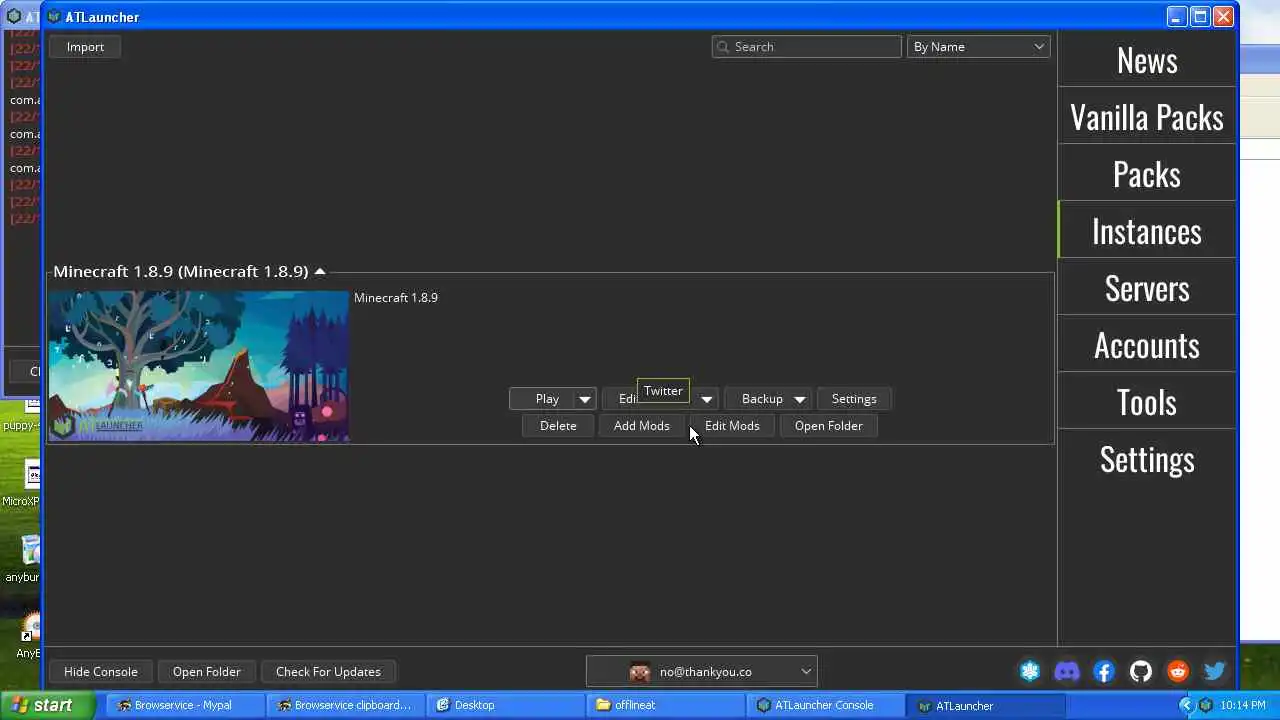Open the Facebook icon link

(x=1104, y=672)
